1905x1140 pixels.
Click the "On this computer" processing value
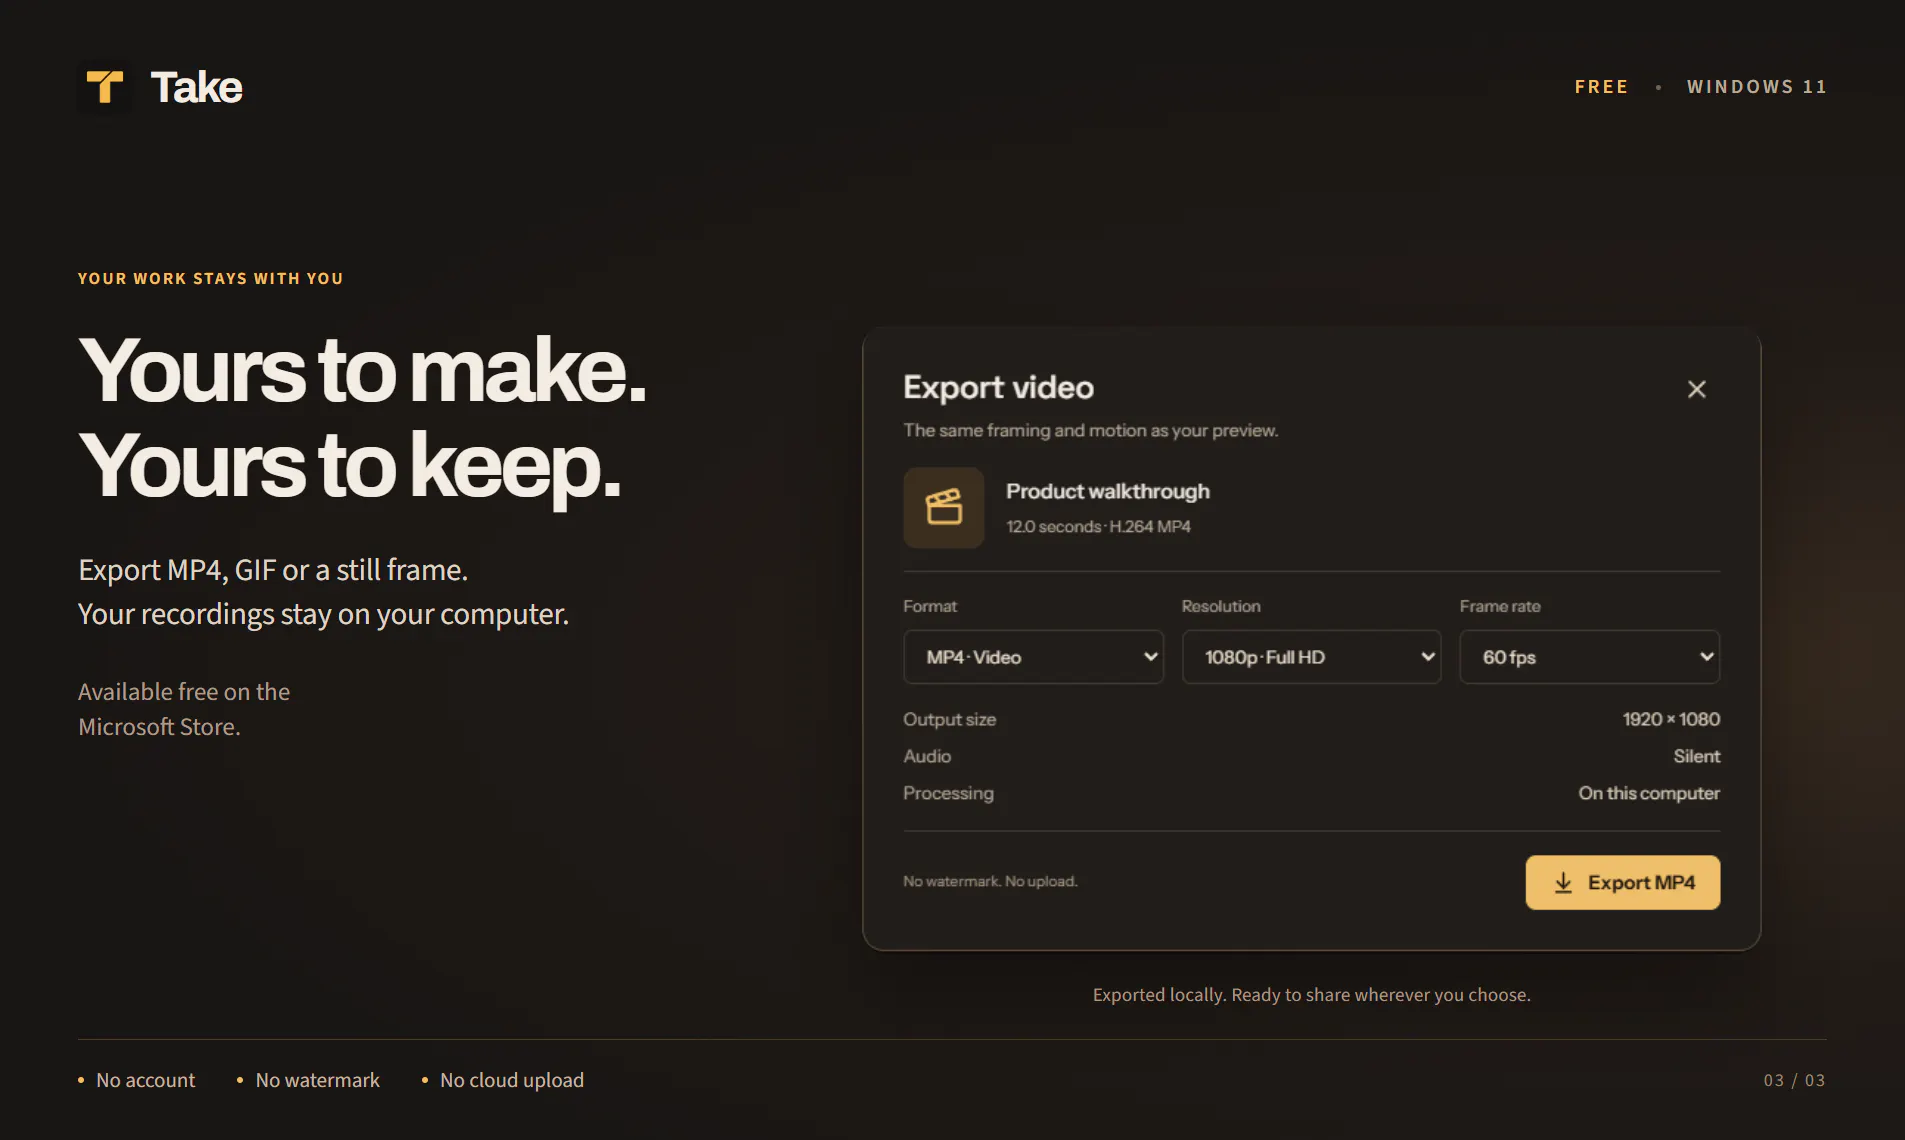(x=1649, y=793)
